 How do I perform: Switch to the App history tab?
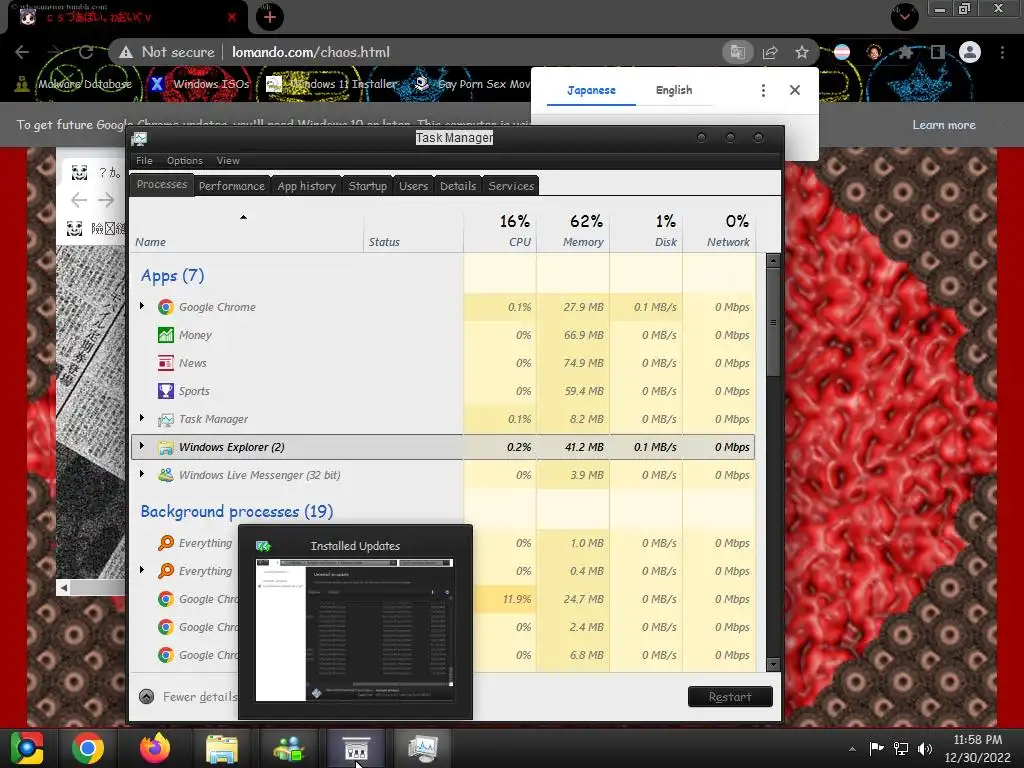(x=306, y=186)
